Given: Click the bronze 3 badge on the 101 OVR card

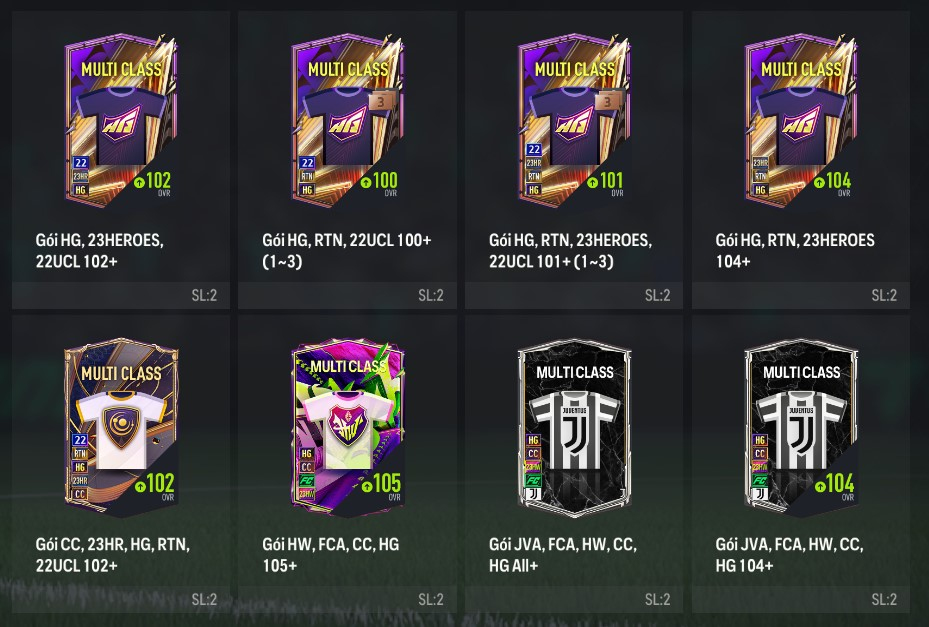Looking at the screenshot, I should point(607,101).
